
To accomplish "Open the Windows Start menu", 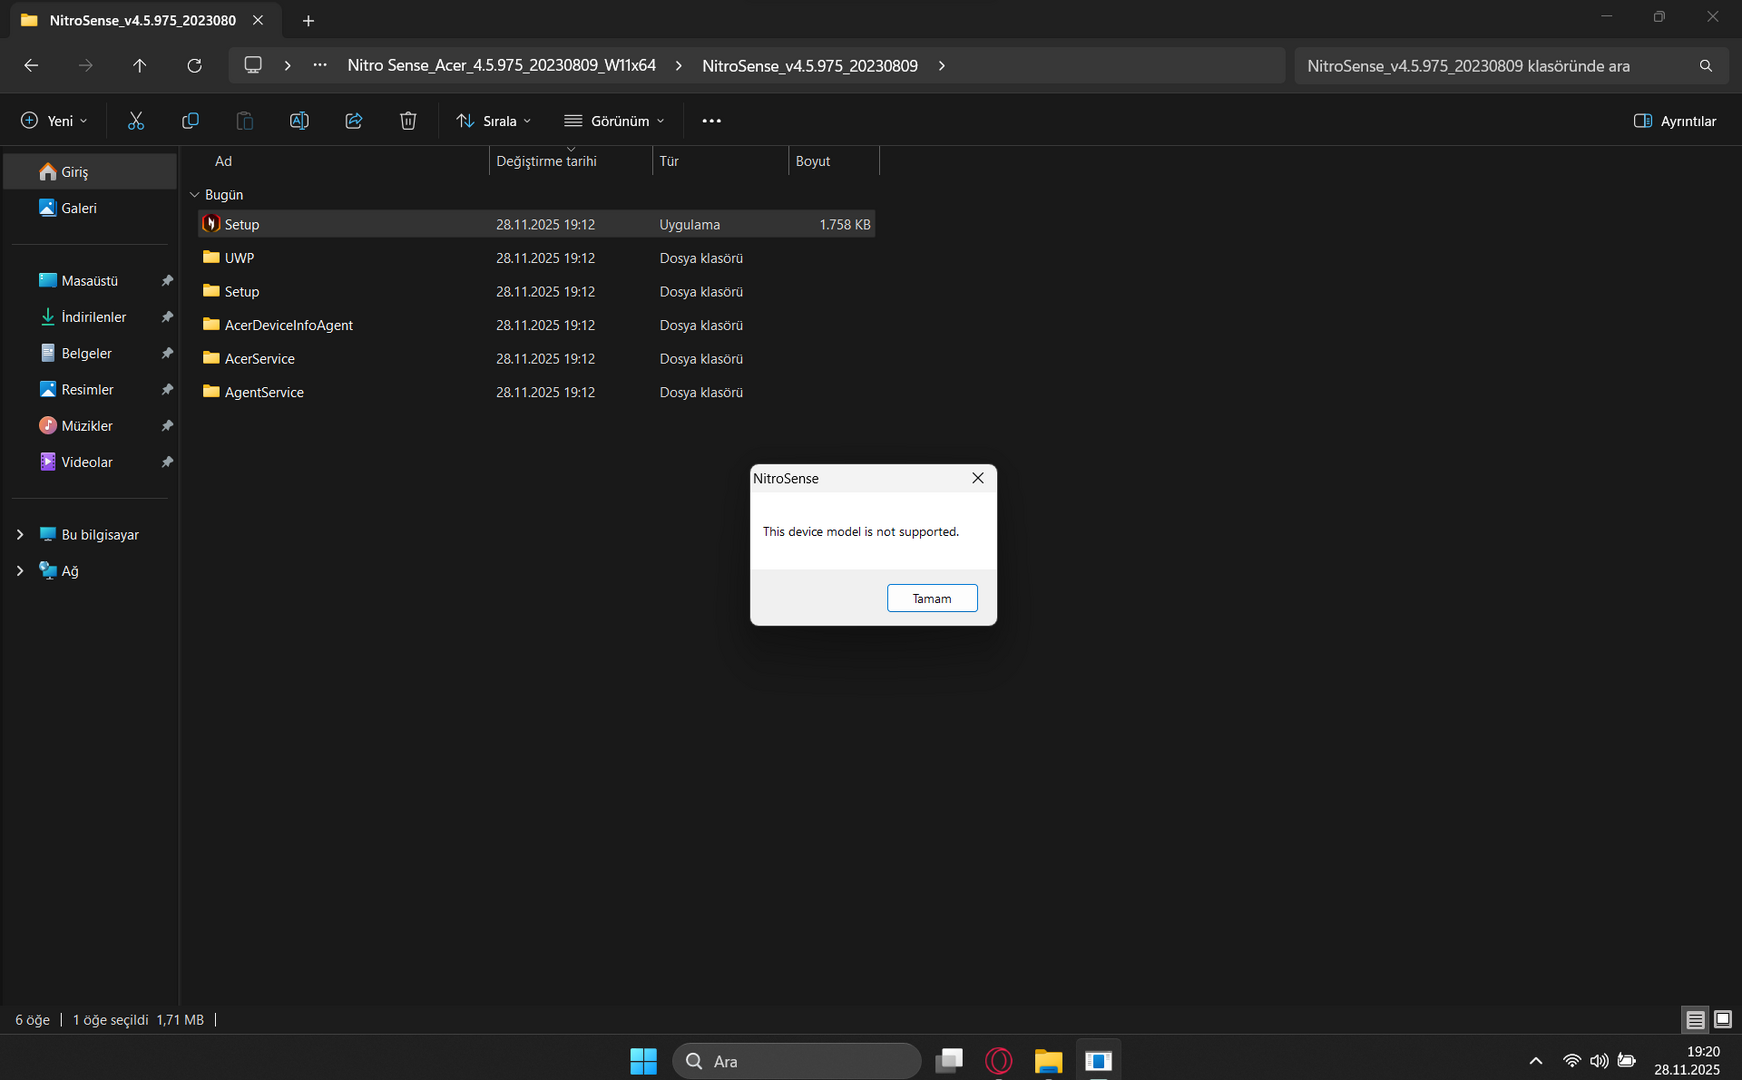I will (644, 1061).
